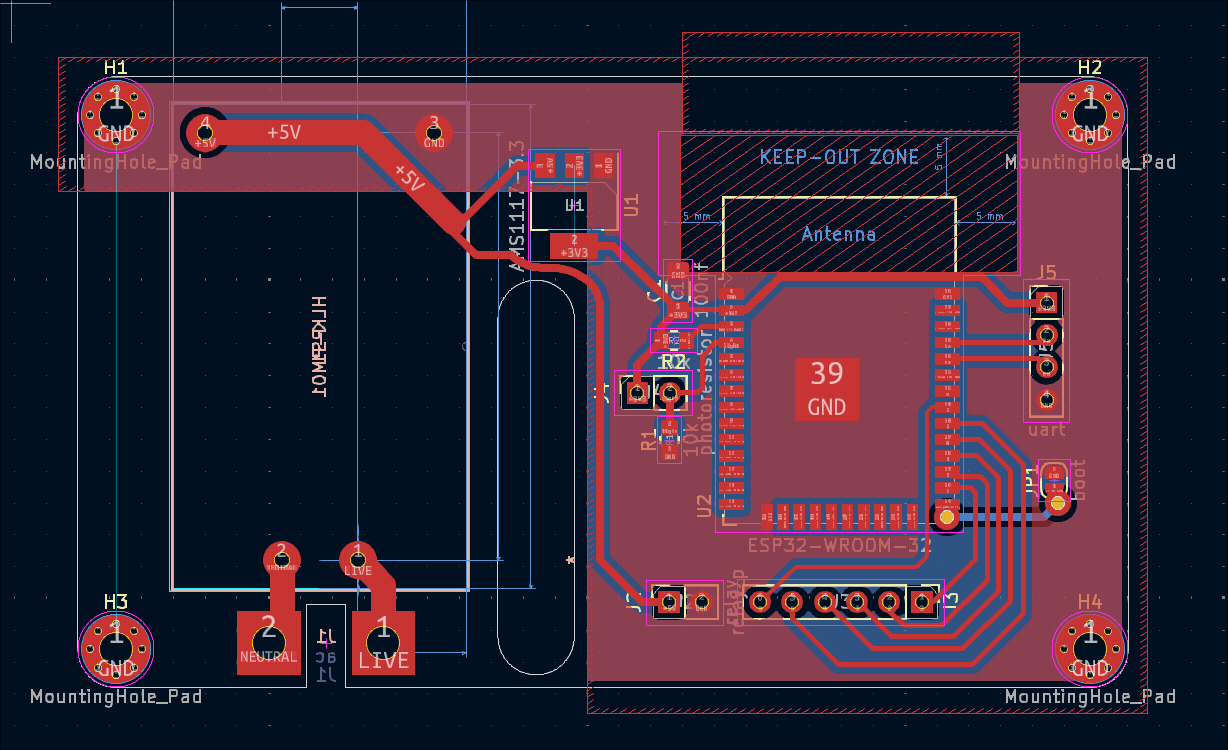This screenshot has width=1228, height=750.
Task: Select the +3V3 pad of U1 regulator
Action: (x=573, y=246)
